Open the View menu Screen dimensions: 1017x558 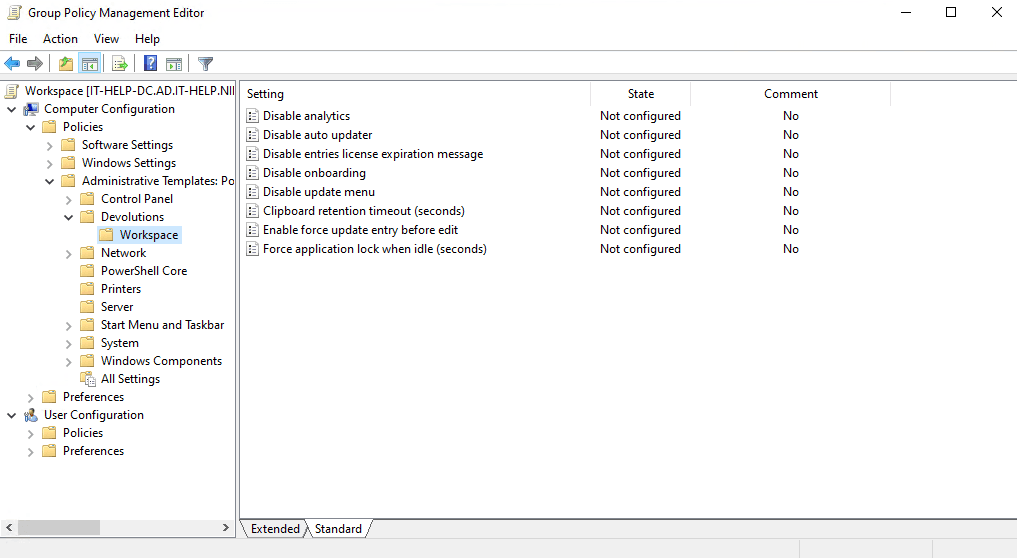click(x=106, y=39)
